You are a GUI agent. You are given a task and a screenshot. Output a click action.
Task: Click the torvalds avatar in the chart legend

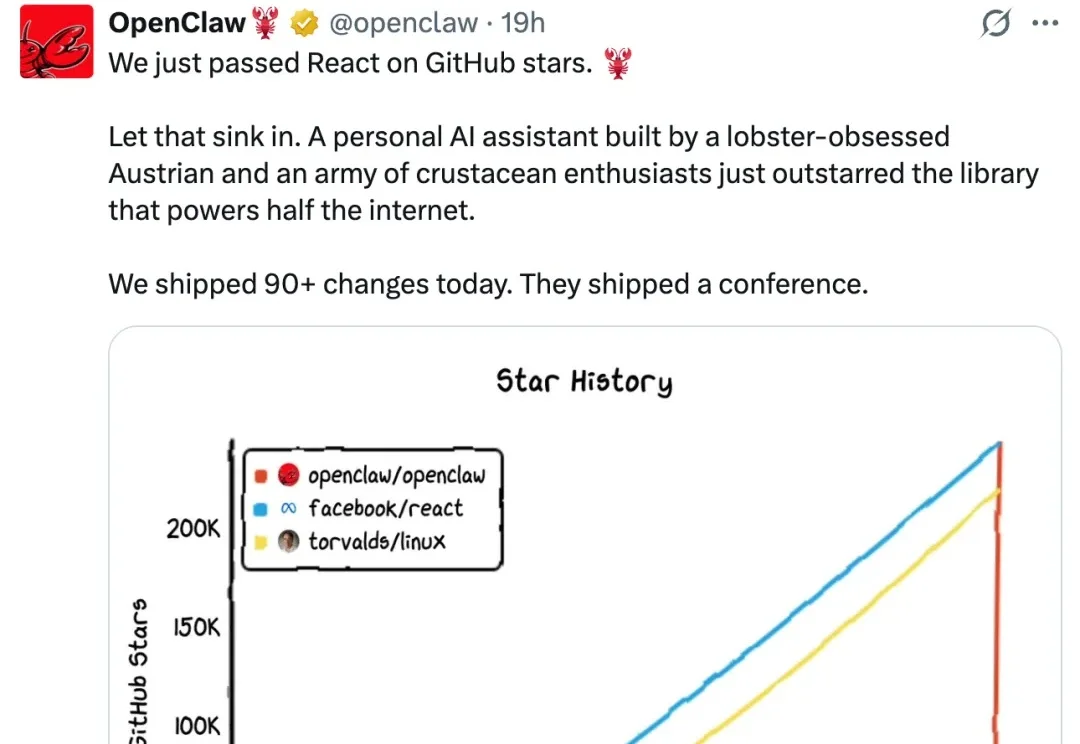point(288,540)
